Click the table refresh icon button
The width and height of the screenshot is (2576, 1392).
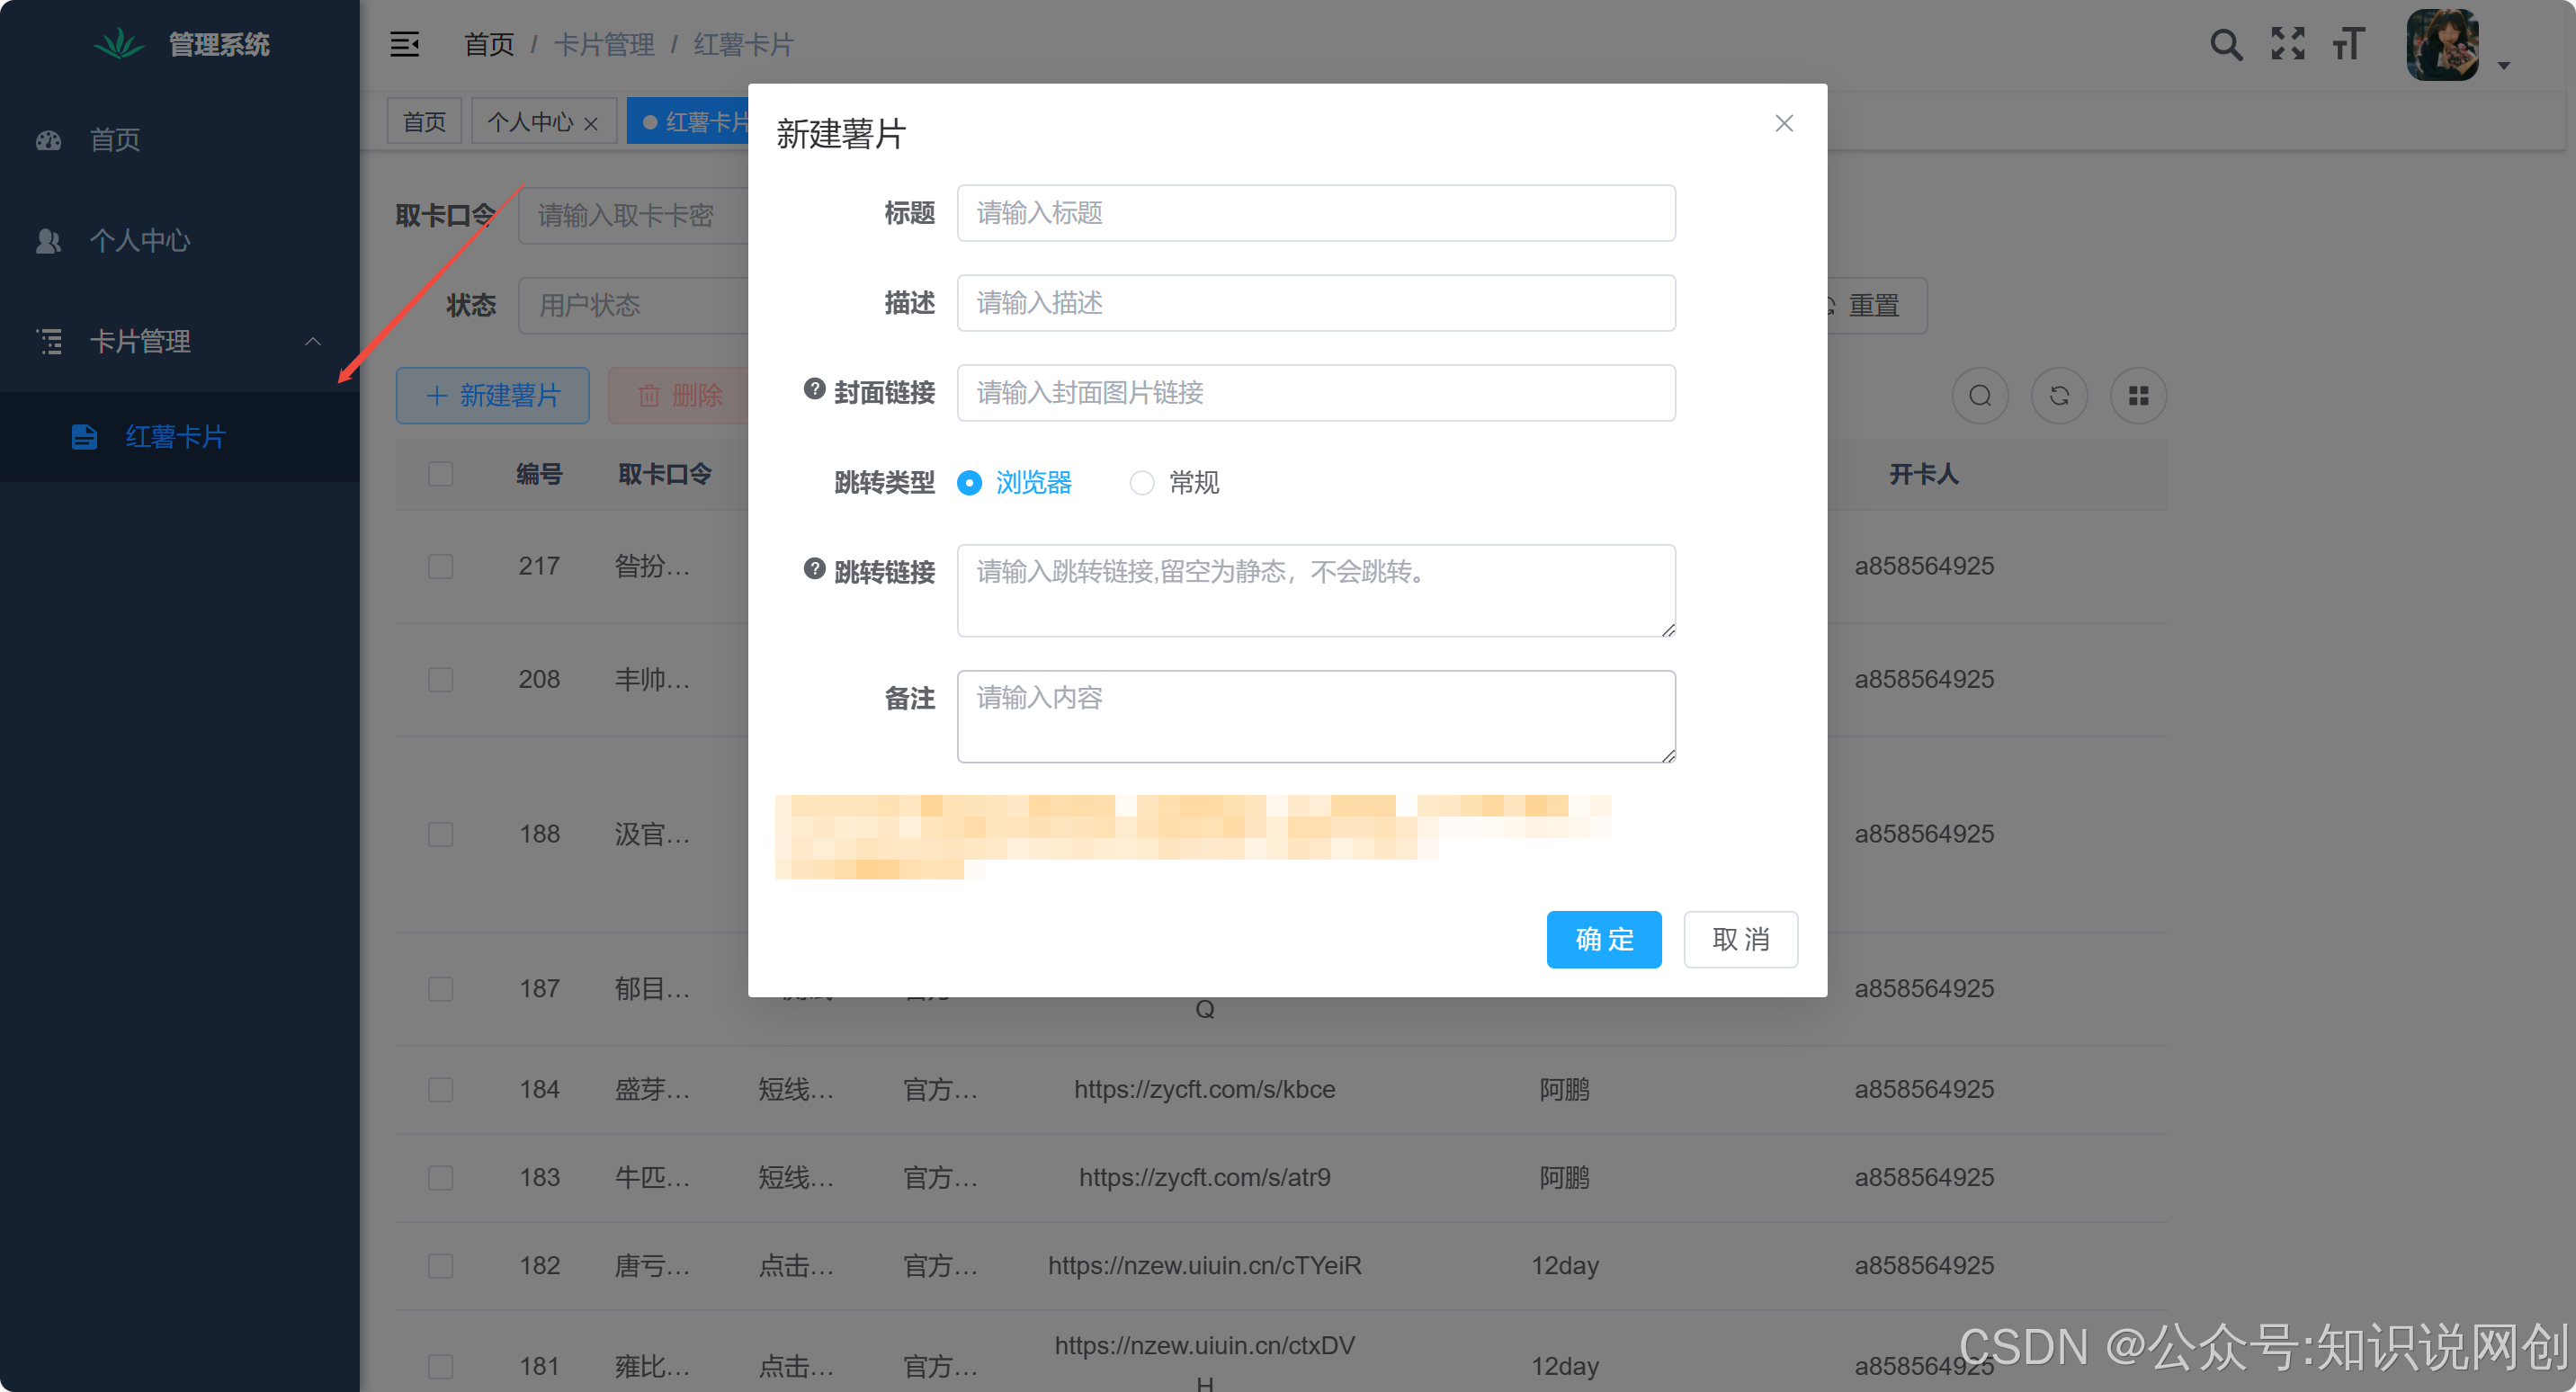2058,396
